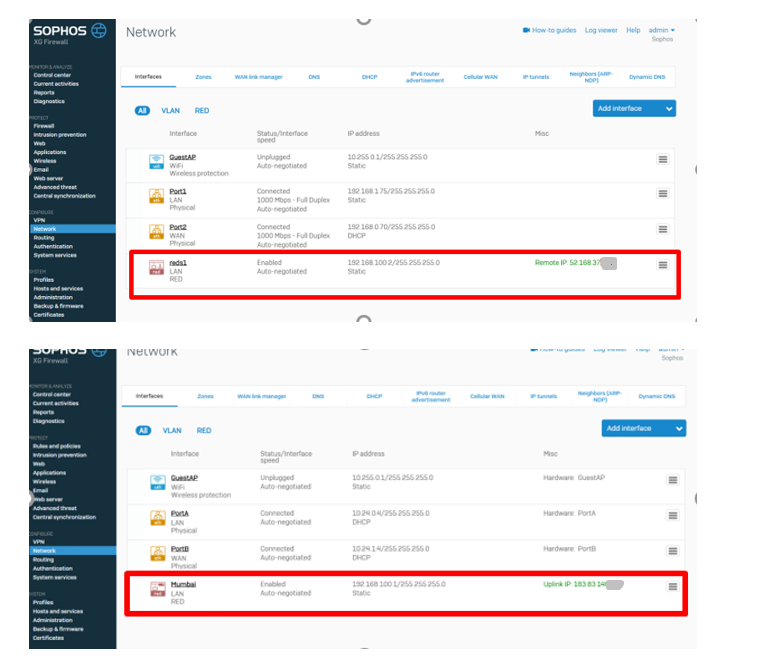Click the reds1 RED interface icon
The image size is (768, 664).
click(x=156, y=267)
